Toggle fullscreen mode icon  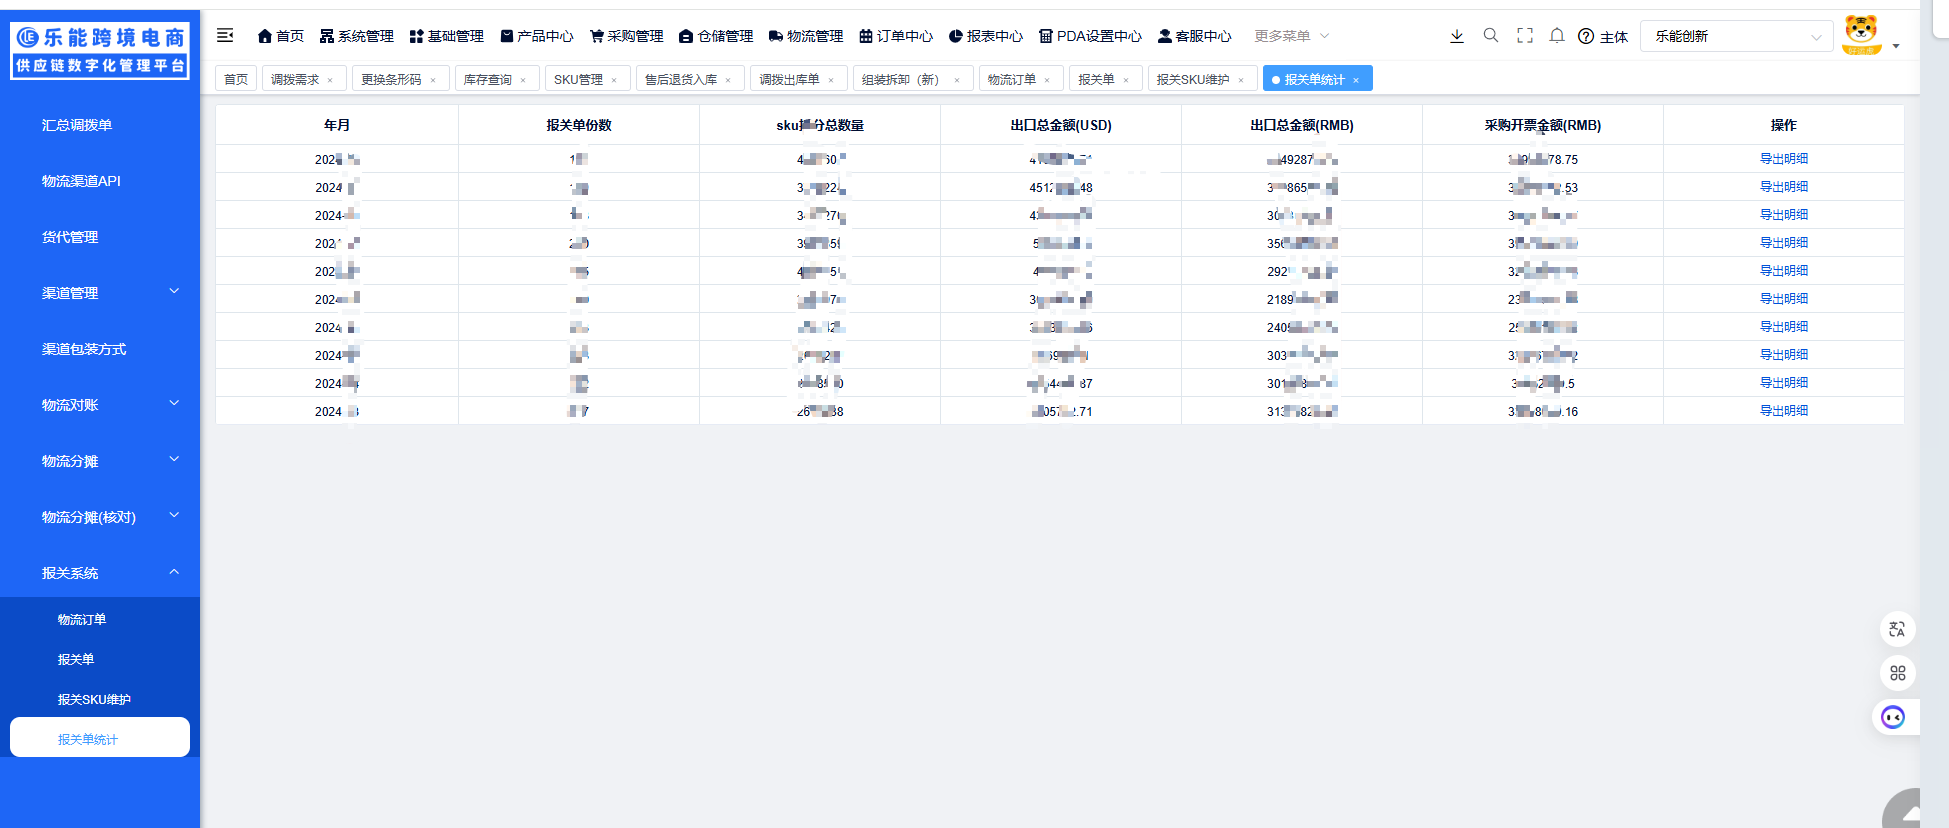tap(1524, 36)
